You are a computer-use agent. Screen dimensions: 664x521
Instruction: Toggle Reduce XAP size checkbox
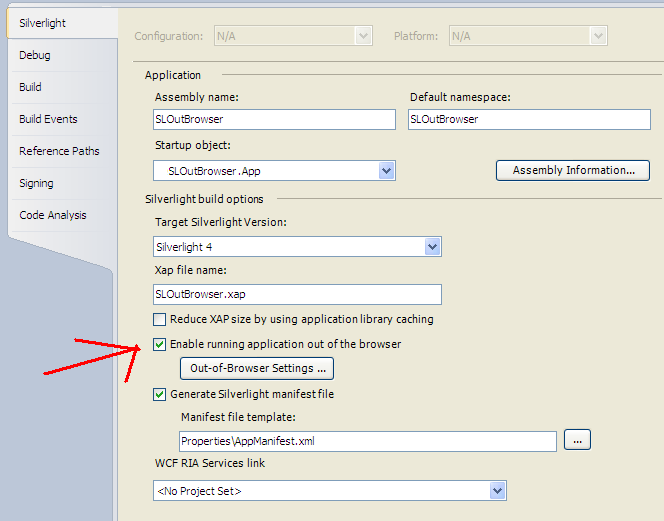pos(159,320)
